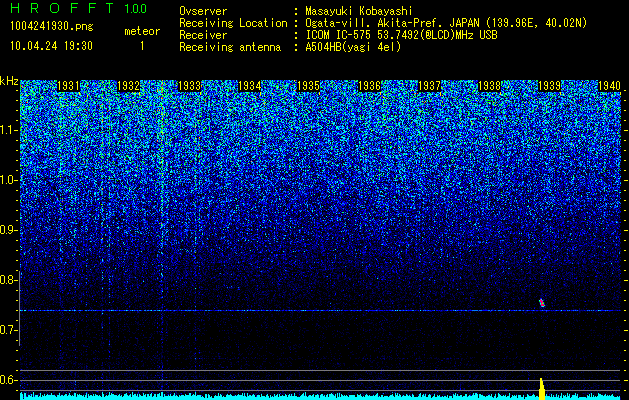Click the ICOM IC-575 receiver text
Viewport: 629px width, 400px height.
pyautogui.click(x=402, y=35)
